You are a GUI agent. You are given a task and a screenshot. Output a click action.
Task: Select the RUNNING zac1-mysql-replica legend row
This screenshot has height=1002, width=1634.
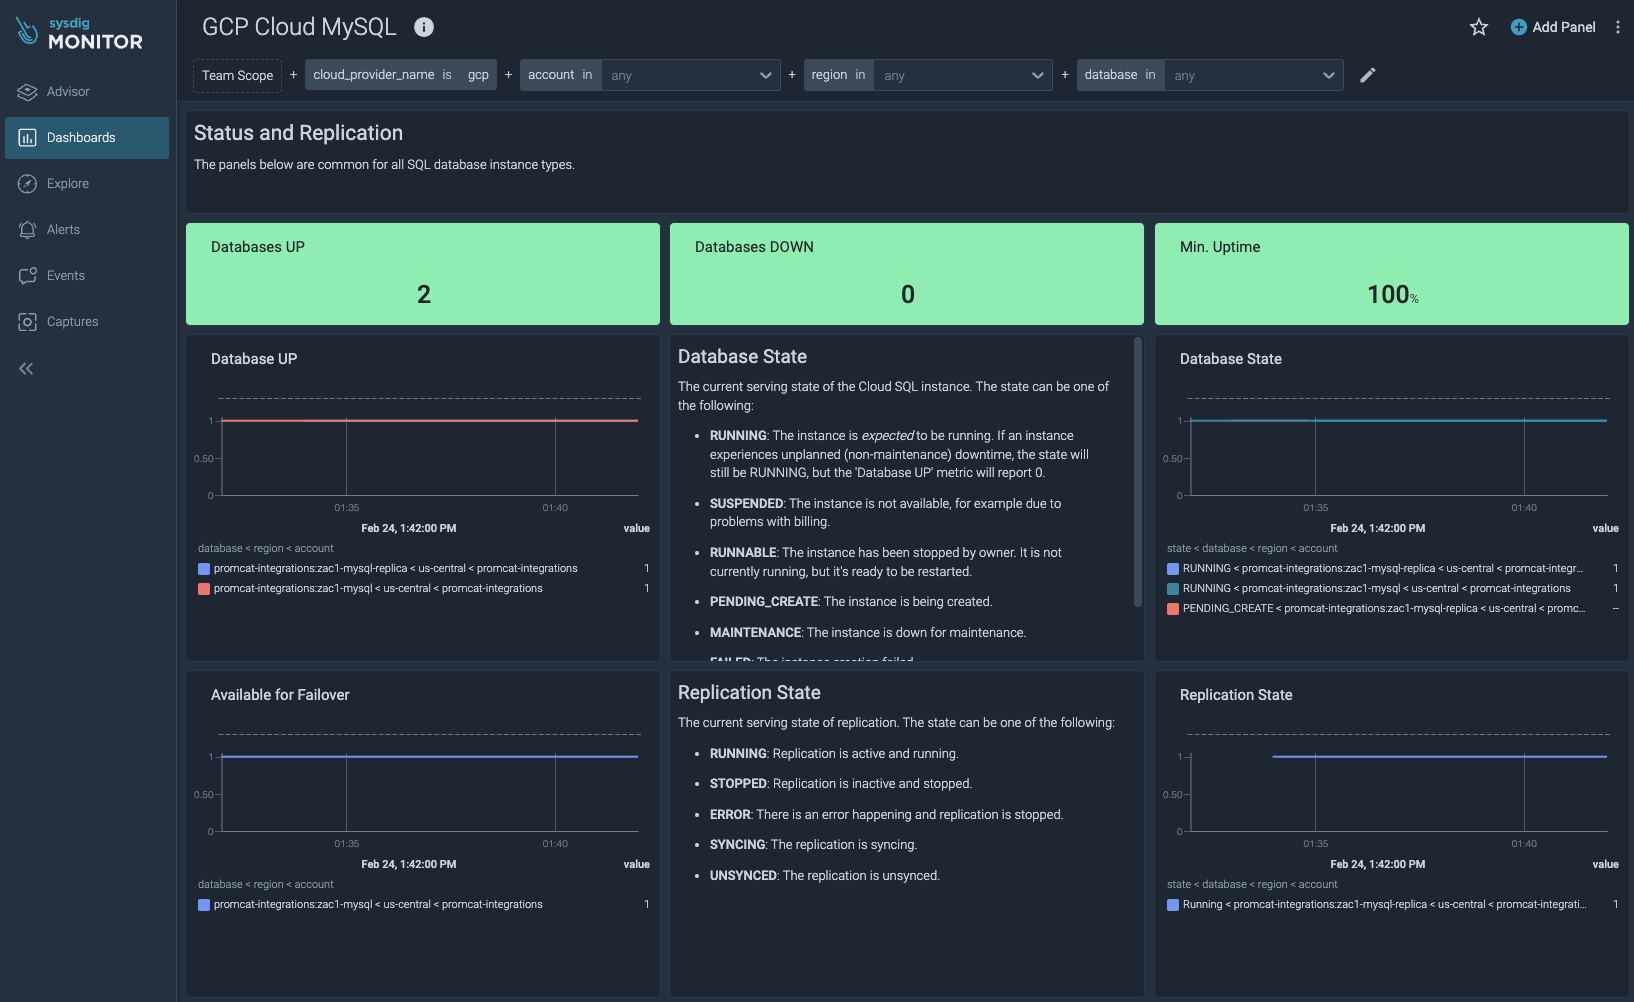click(1393, 569)
